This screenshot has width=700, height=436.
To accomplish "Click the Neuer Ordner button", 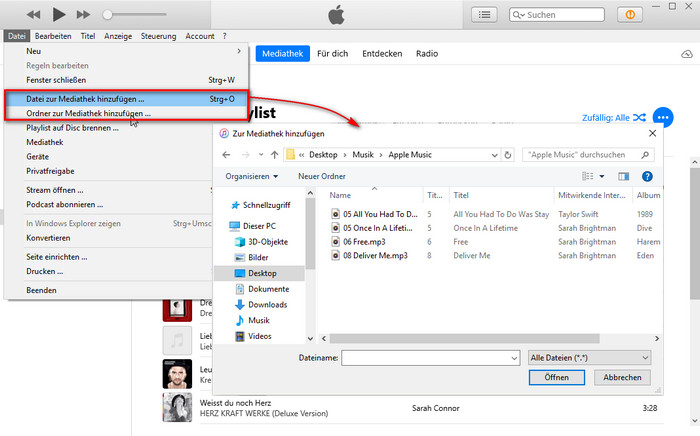I will pyautogui.click(x=322, y=176).
